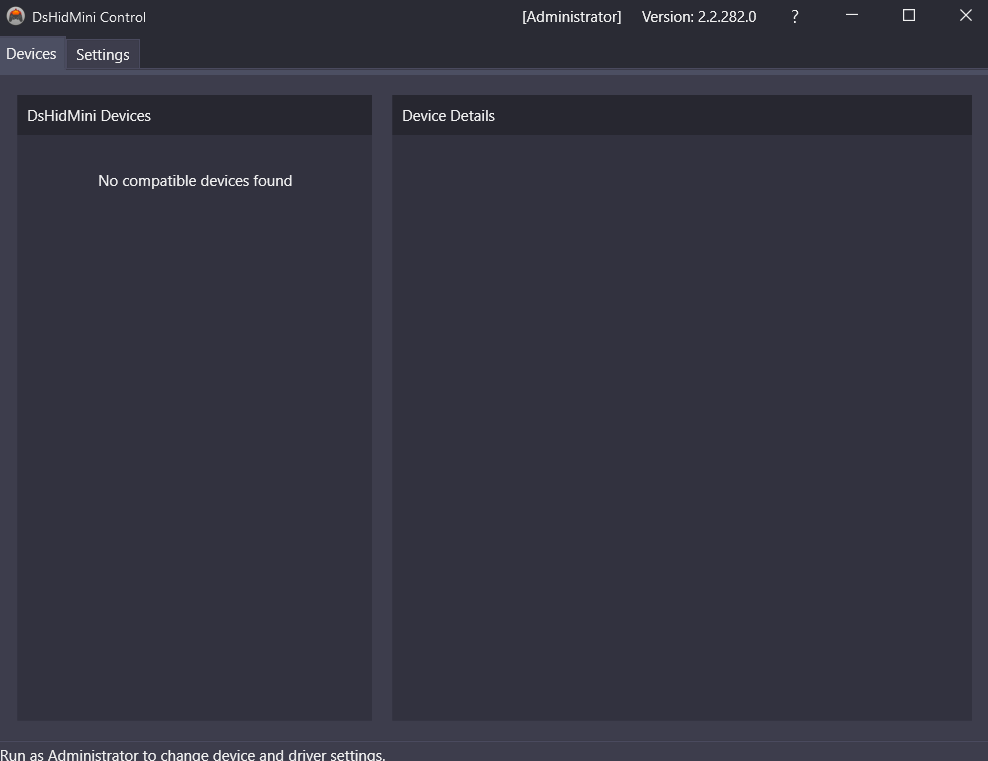Click the Device Details panel header
988x761 pixels.
tap(681, 116)
